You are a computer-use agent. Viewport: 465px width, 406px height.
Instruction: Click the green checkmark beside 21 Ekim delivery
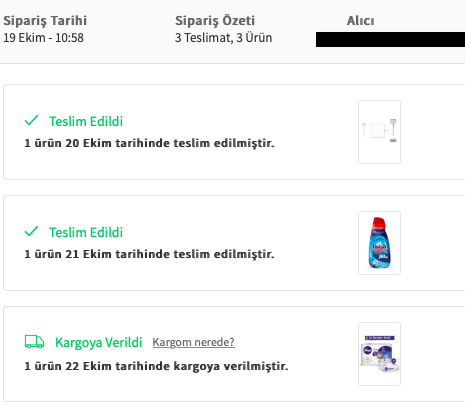click(32, 231)
